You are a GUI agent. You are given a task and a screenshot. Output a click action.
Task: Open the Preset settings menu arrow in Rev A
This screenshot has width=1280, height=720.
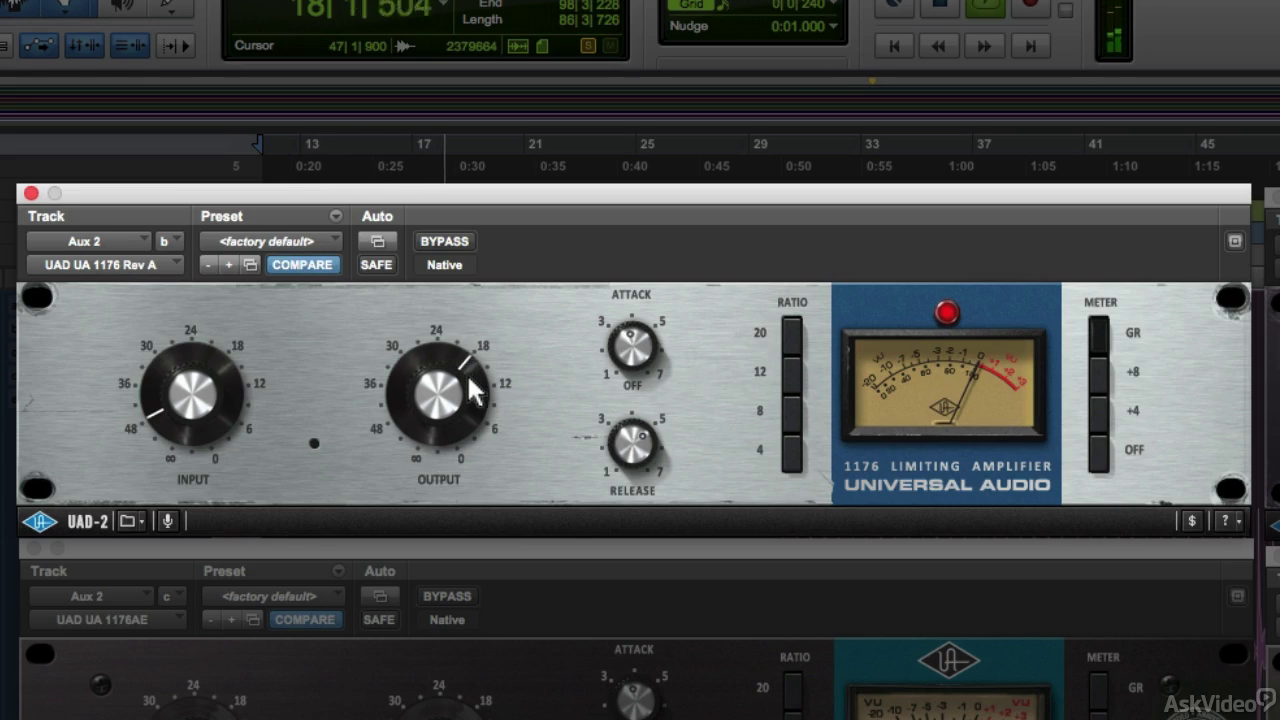click(335, 216)
